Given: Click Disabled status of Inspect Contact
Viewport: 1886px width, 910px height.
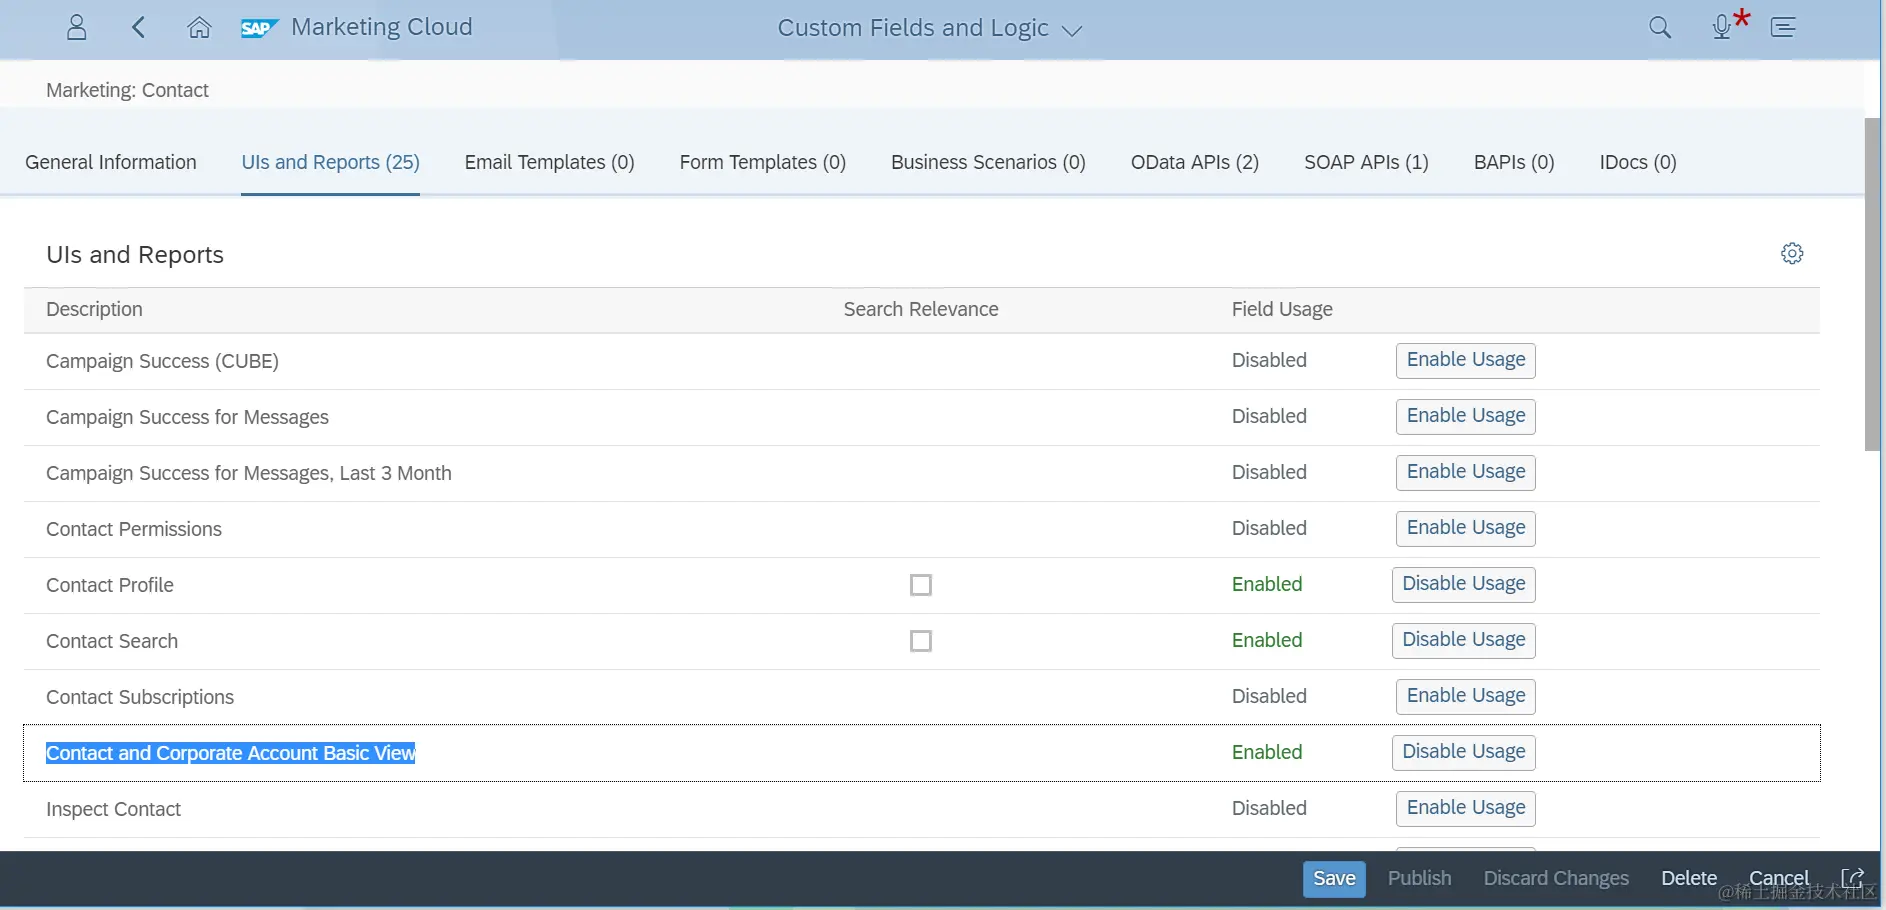Looking at the screenshot, I should [x=1269, y=808].
